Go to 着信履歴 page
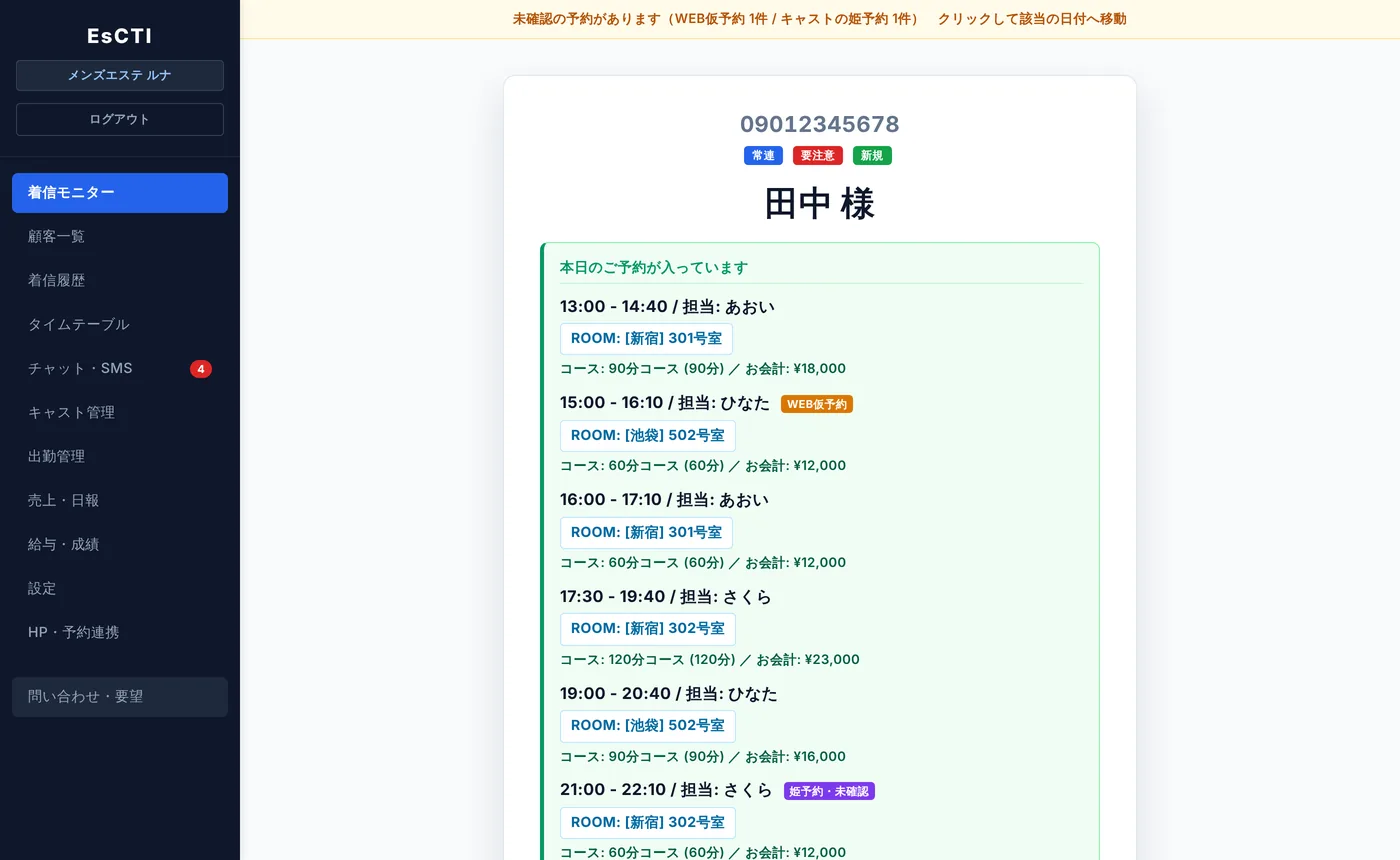 click(x=120, y=281)
